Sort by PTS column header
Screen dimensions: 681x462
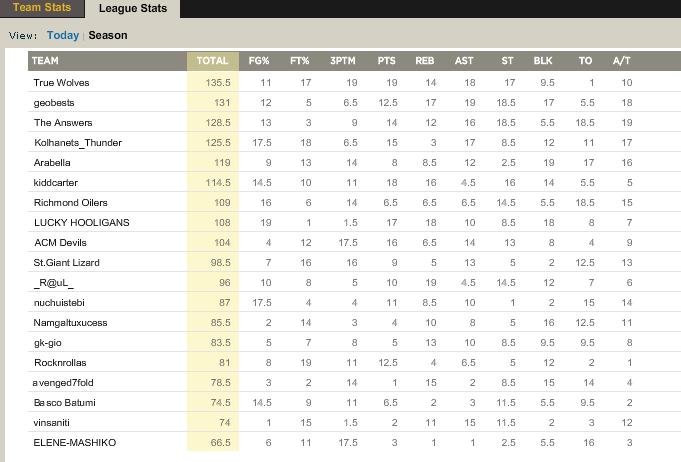386,61
